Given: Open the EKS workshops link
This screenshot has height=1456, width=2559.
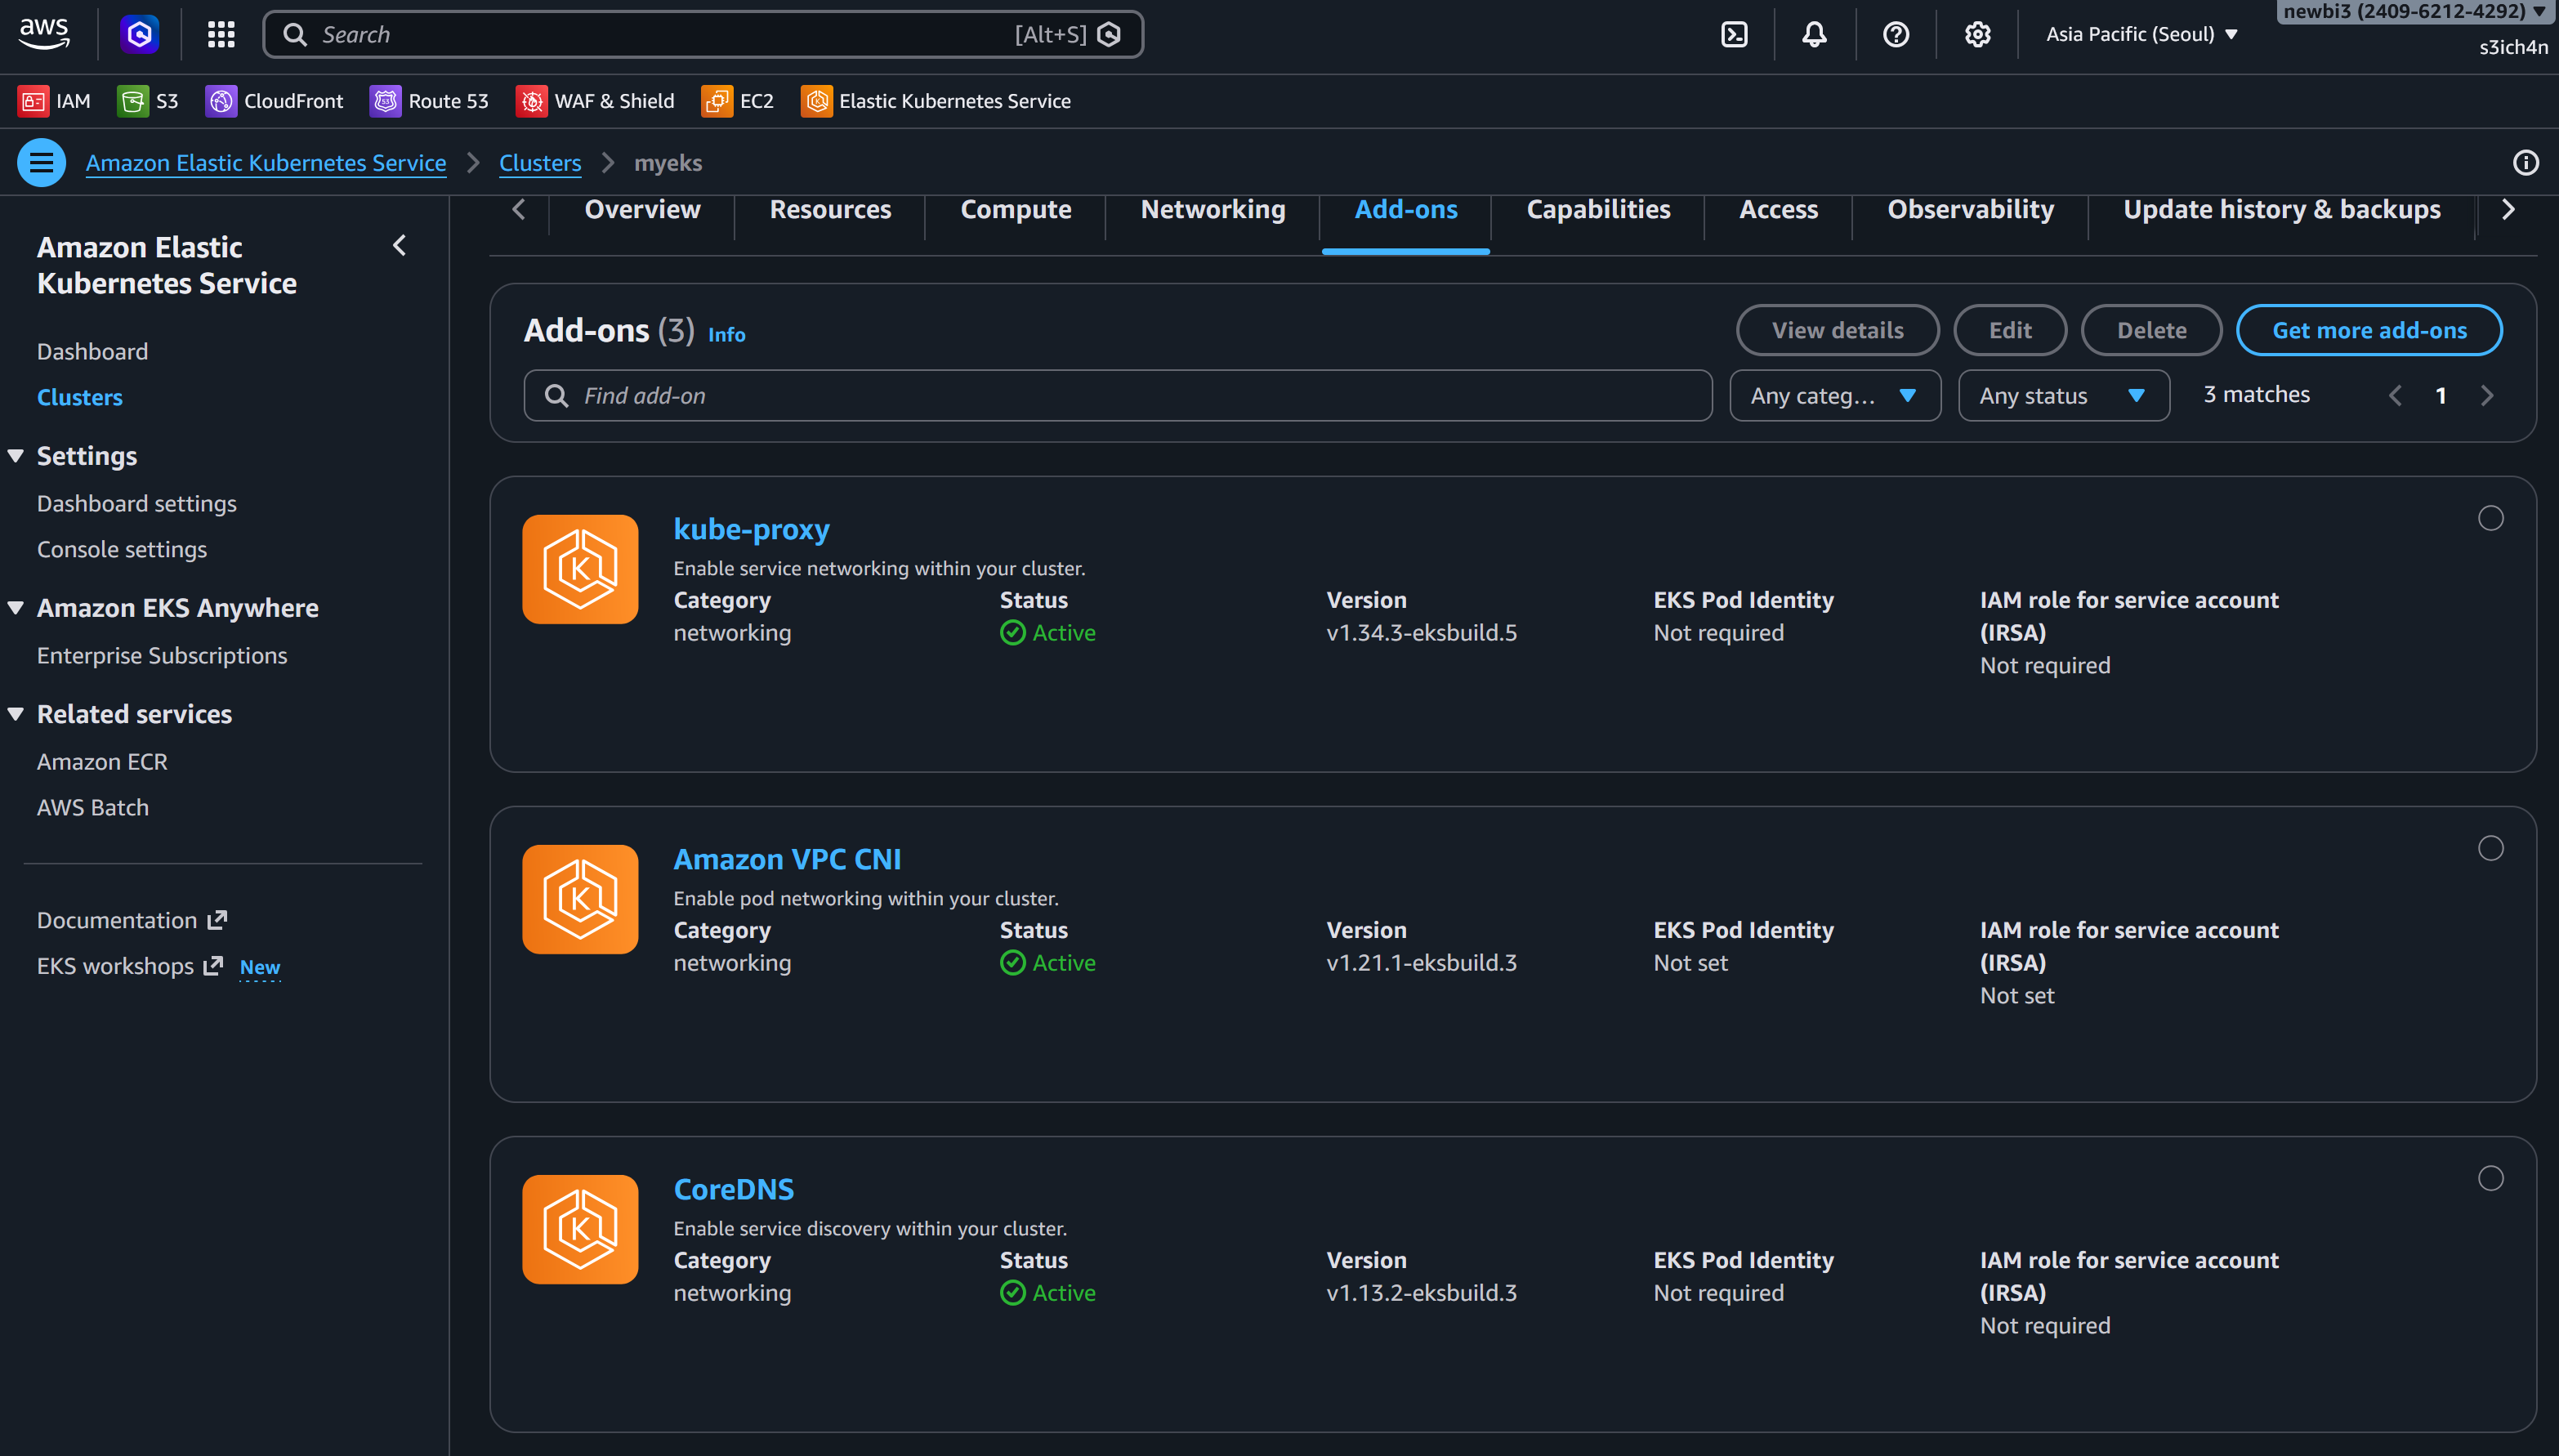Looking at the screenshot, I should click(116, 966).
